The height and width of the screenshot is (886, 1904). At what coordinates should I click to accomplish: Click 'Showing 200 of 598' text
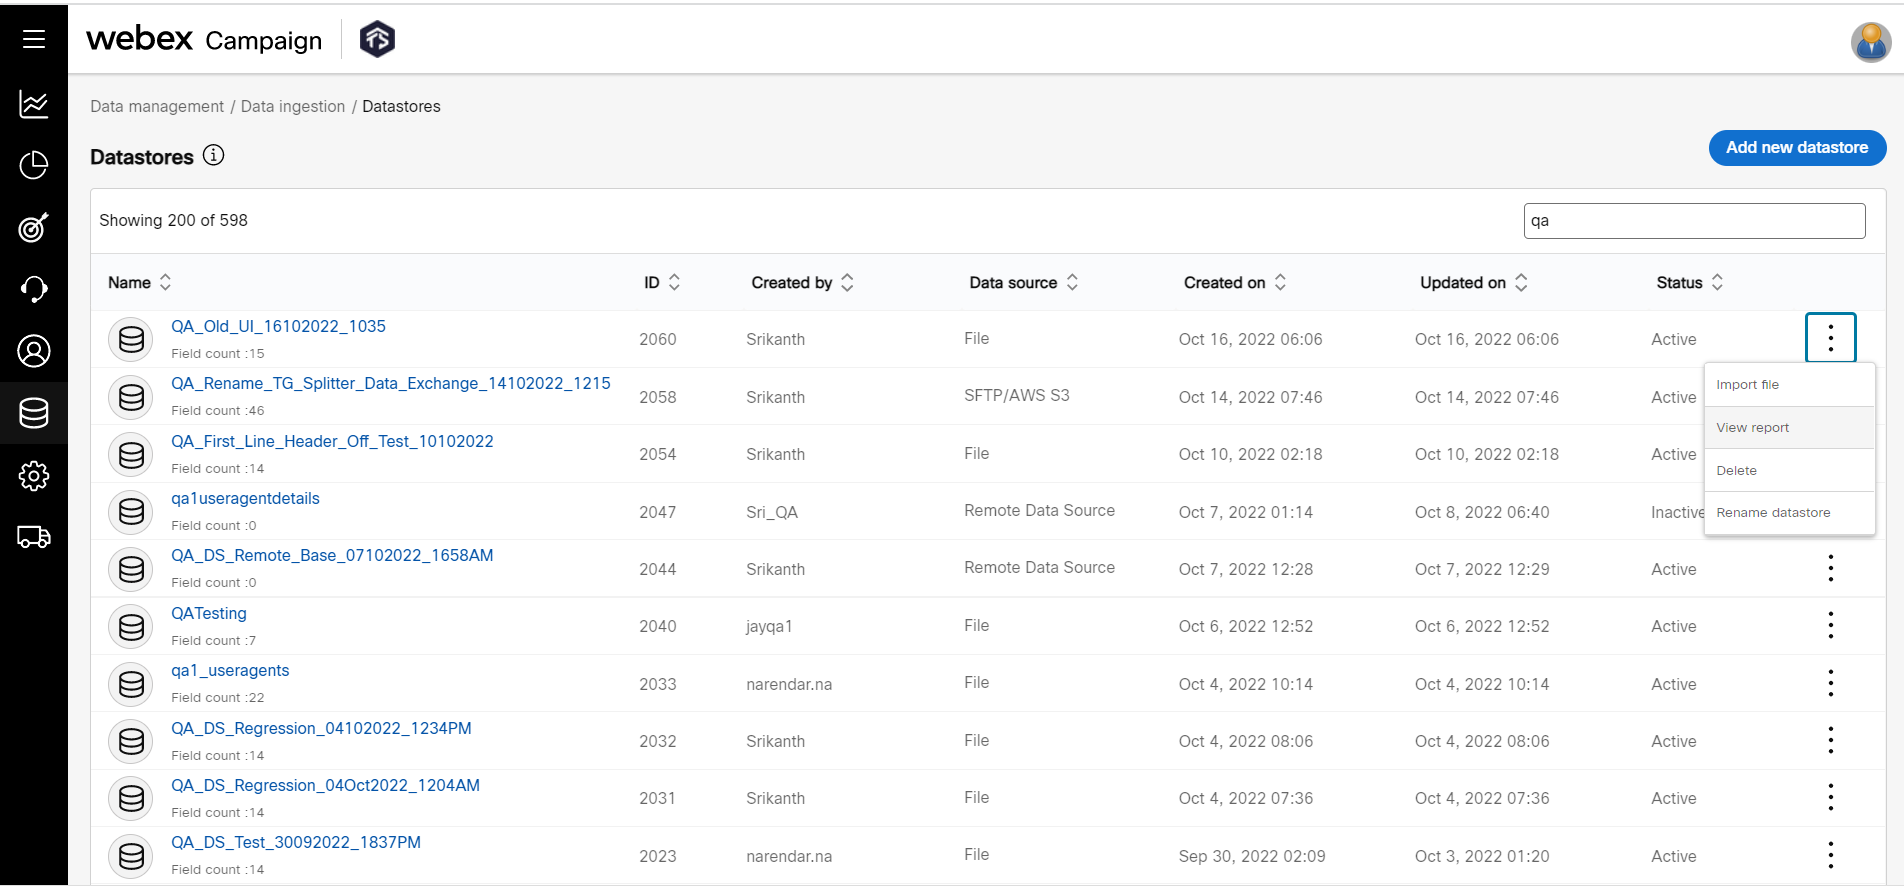173,220
